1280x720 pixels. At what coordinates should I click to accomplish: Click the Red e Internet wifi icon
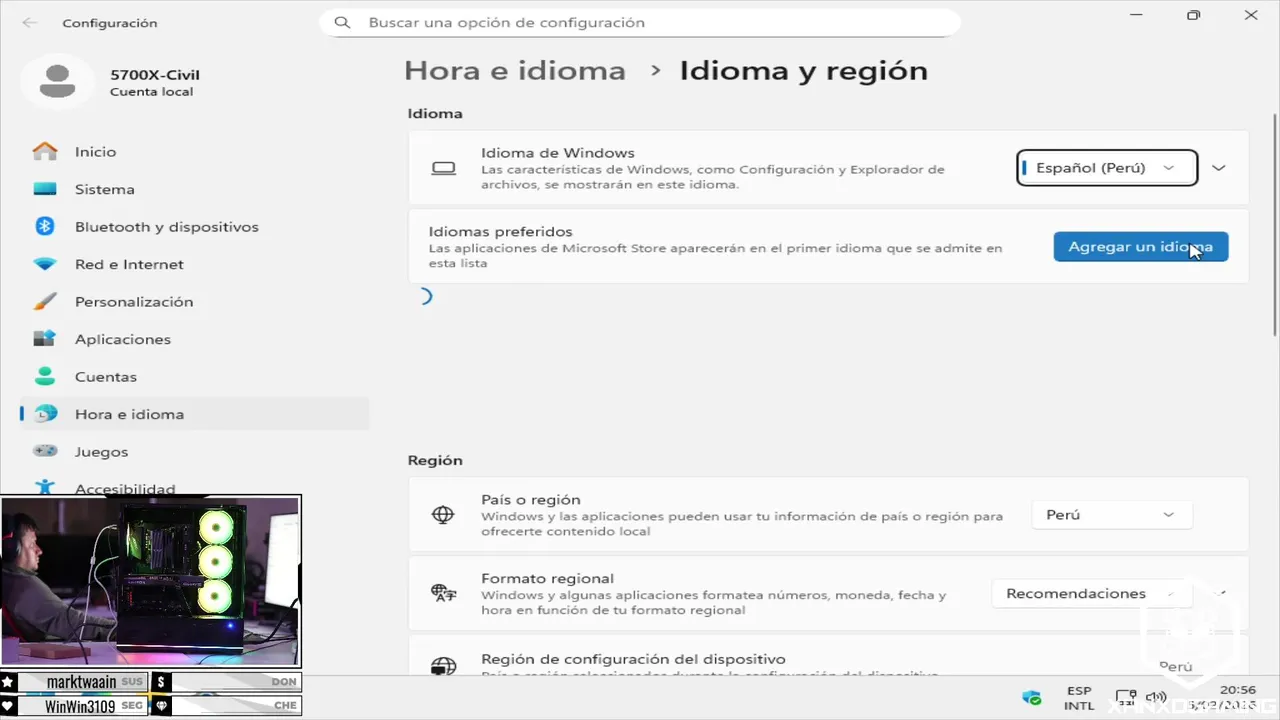(45, 264)
